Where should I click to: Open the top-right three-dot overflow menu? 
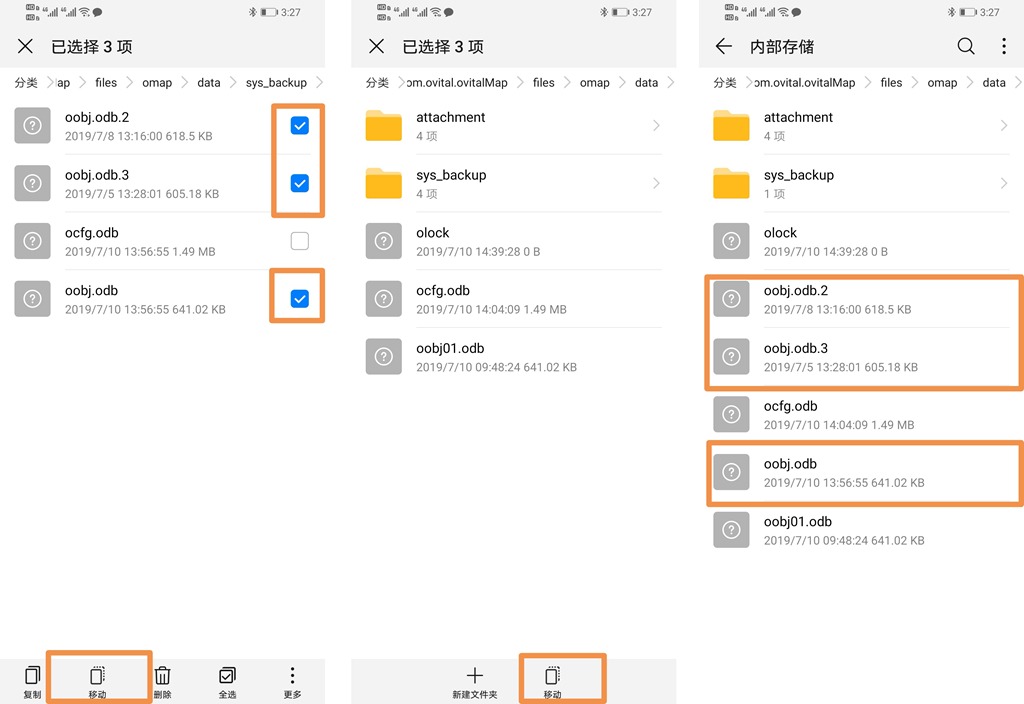click(x=1004, y=47)
